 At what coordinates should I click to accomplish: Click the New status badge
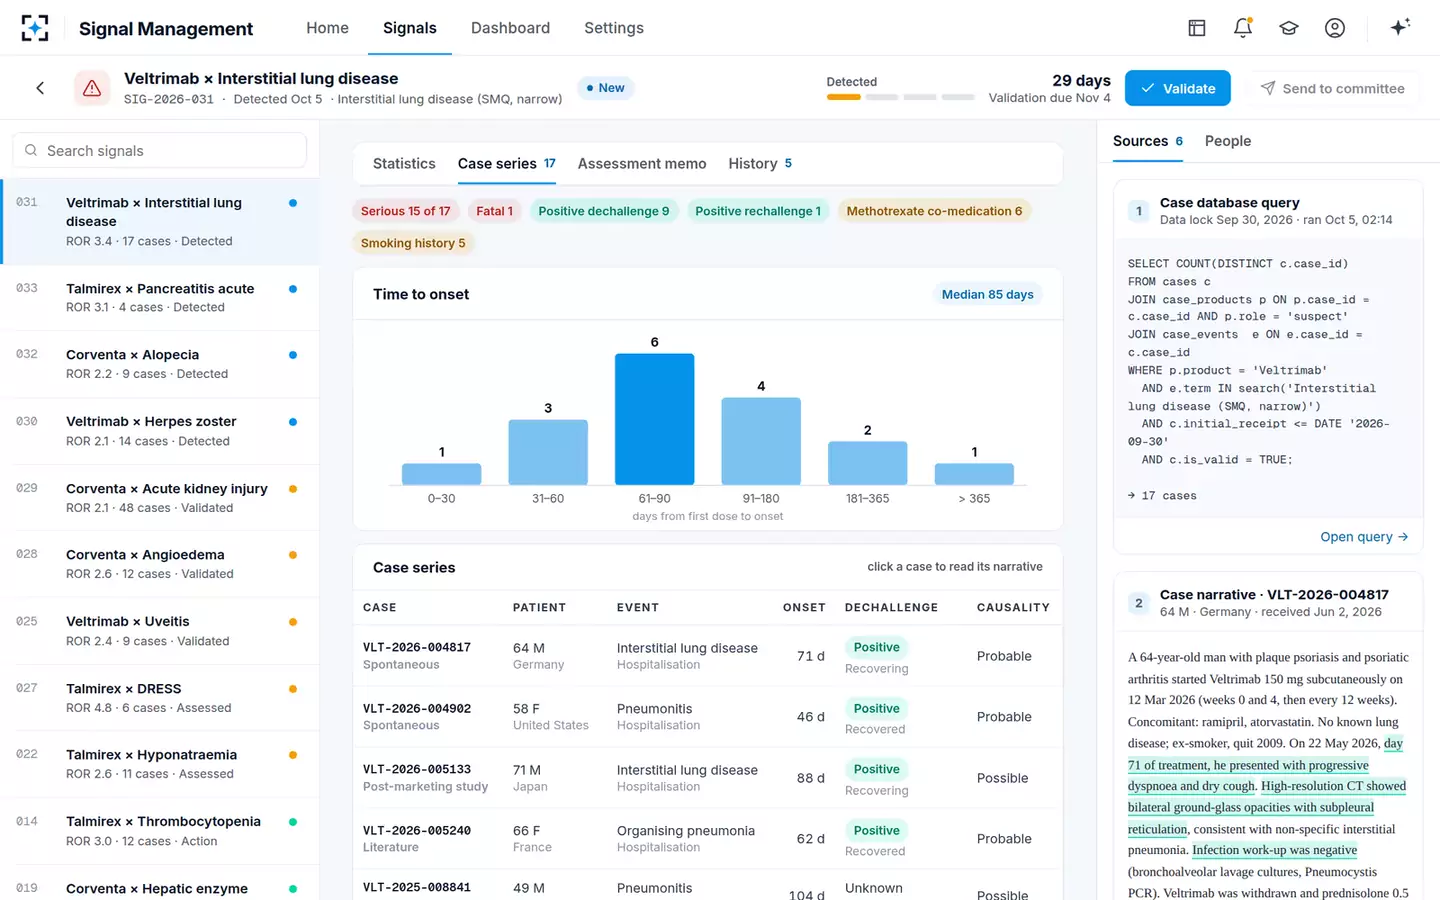pyautogui.click(x=606, y=88)
